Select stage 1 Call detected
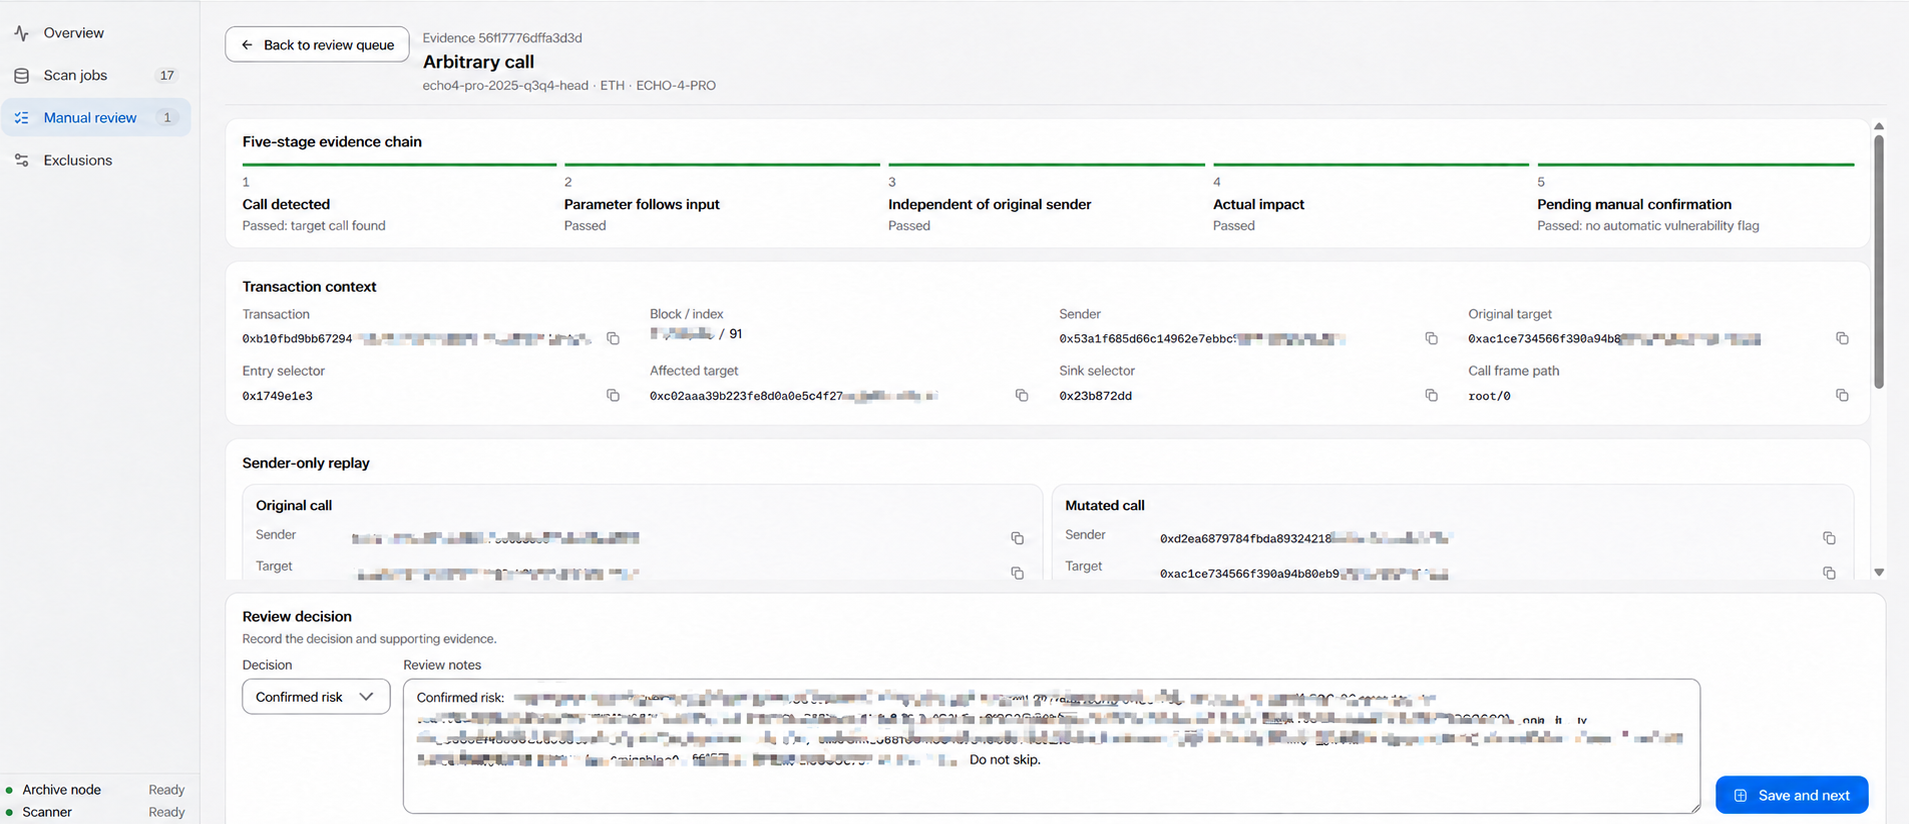This screenshot has width=1909, height=824. (399, 199)
